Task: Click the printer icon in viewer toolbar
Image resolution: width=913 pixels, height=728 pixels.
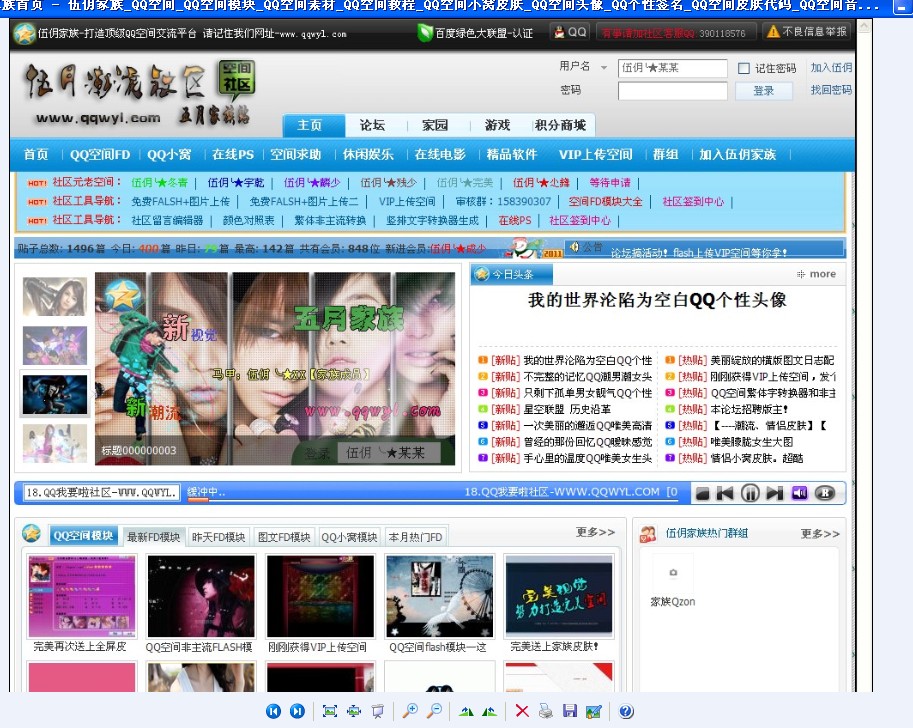Action: pos(545,711)
